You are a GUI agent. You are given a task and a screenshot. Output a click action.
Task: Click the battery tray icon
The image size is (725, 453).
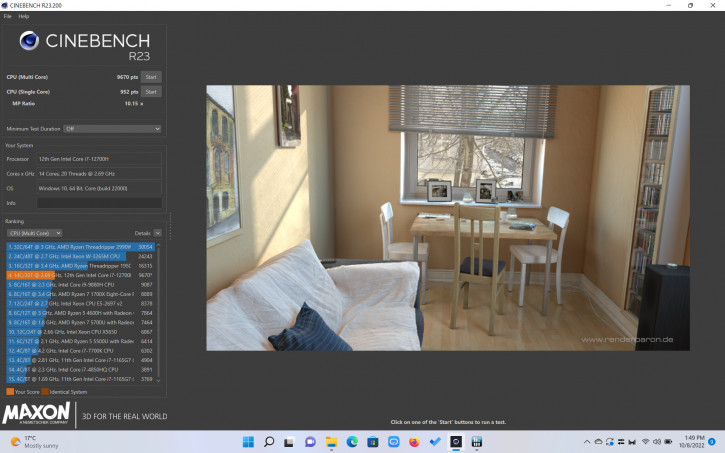pyautogui.click(x=668, y=442)
